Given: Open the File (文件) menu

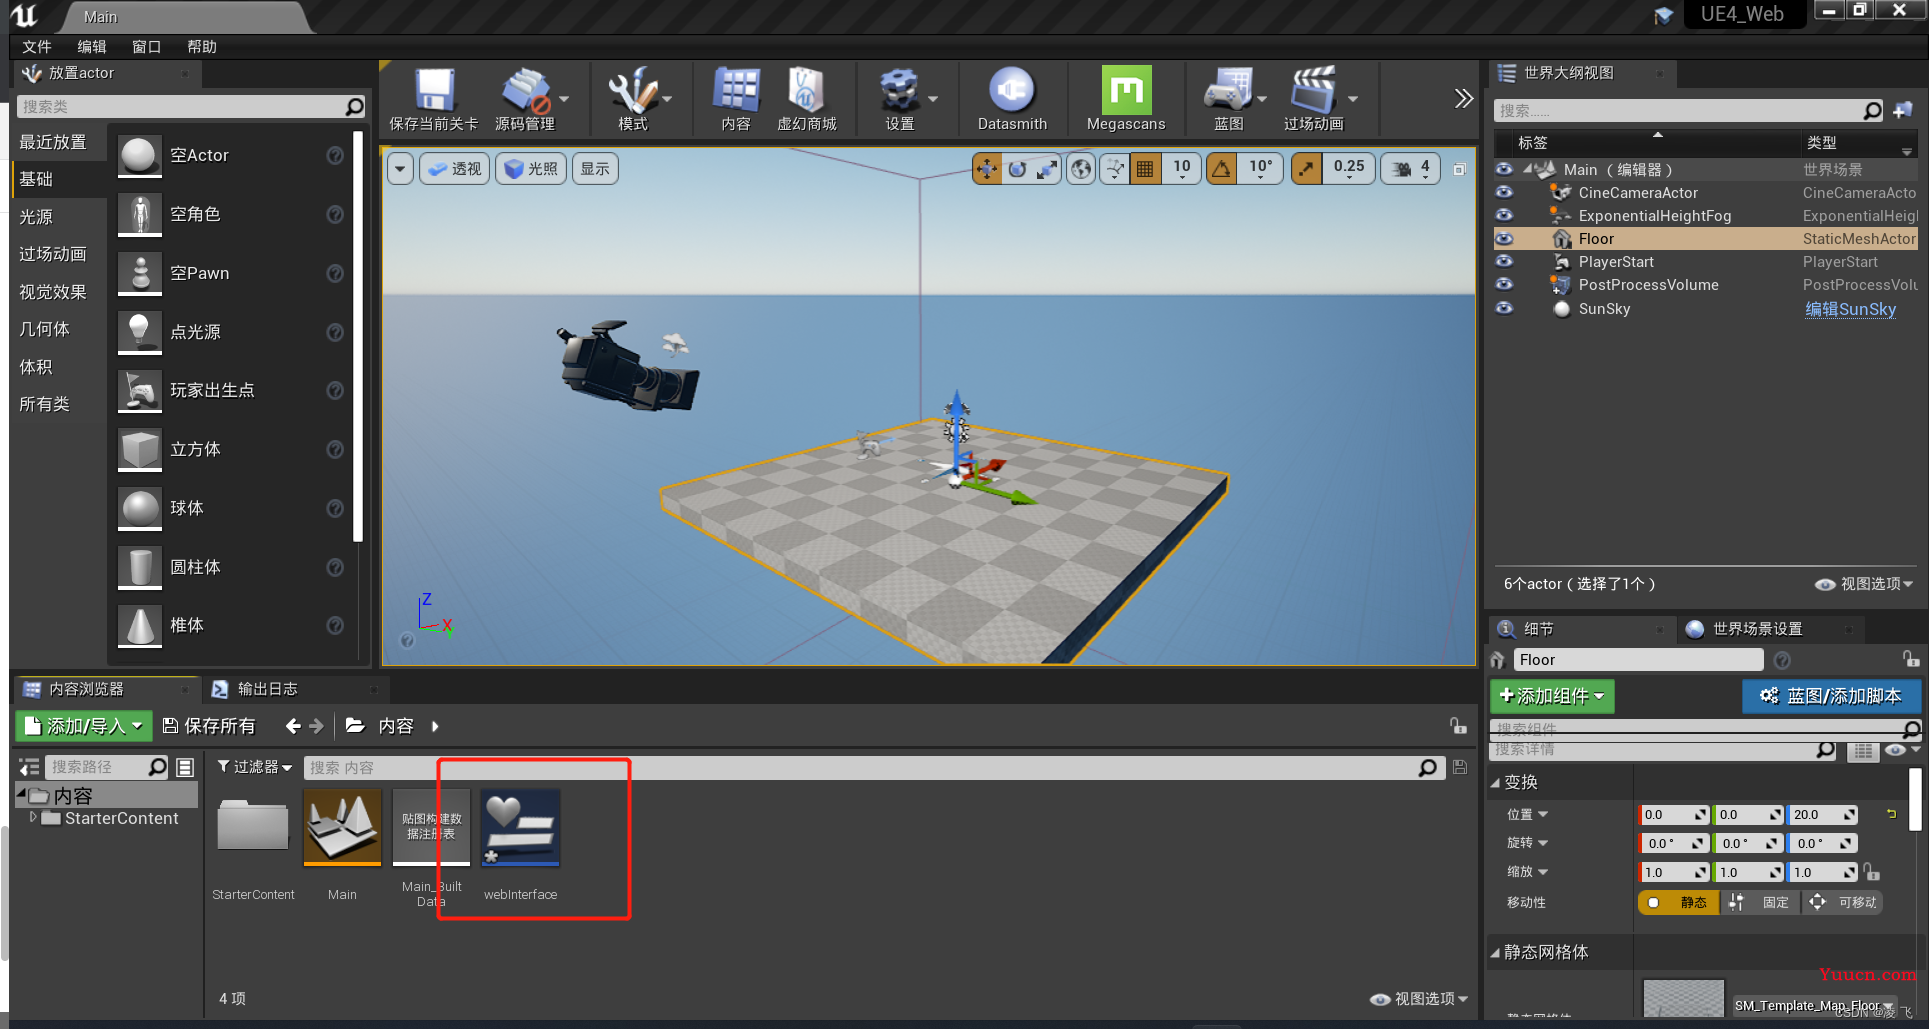Looking at the screenshot, I should click(x=37, y=47).
